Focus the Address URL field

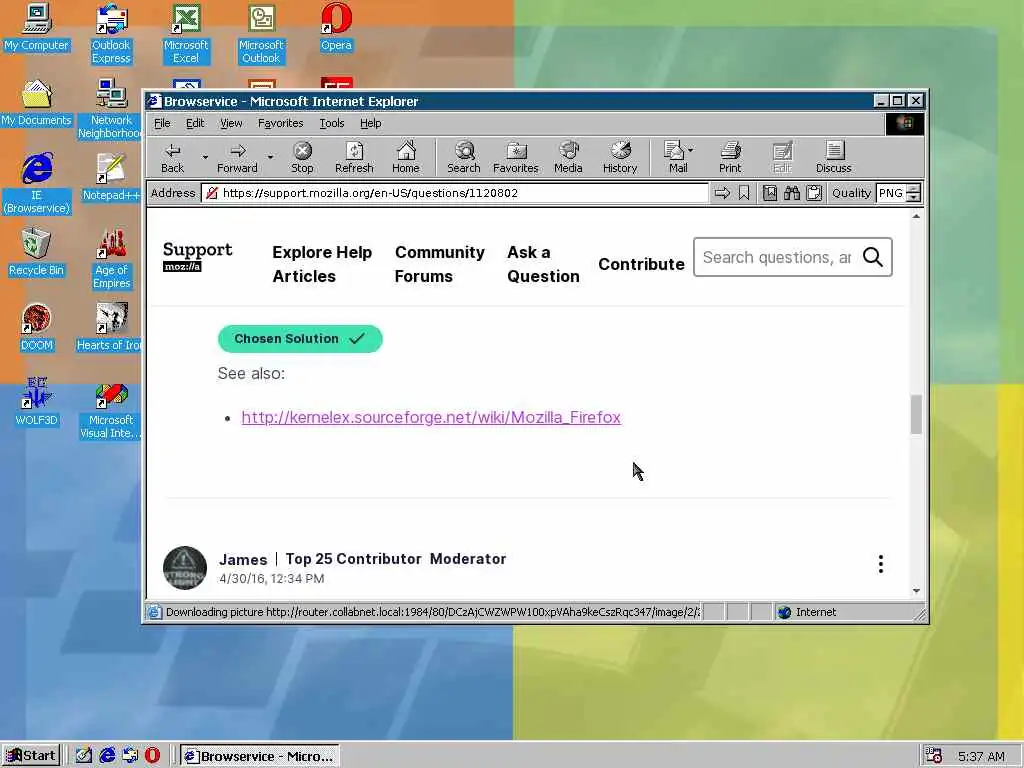[455, 193]
